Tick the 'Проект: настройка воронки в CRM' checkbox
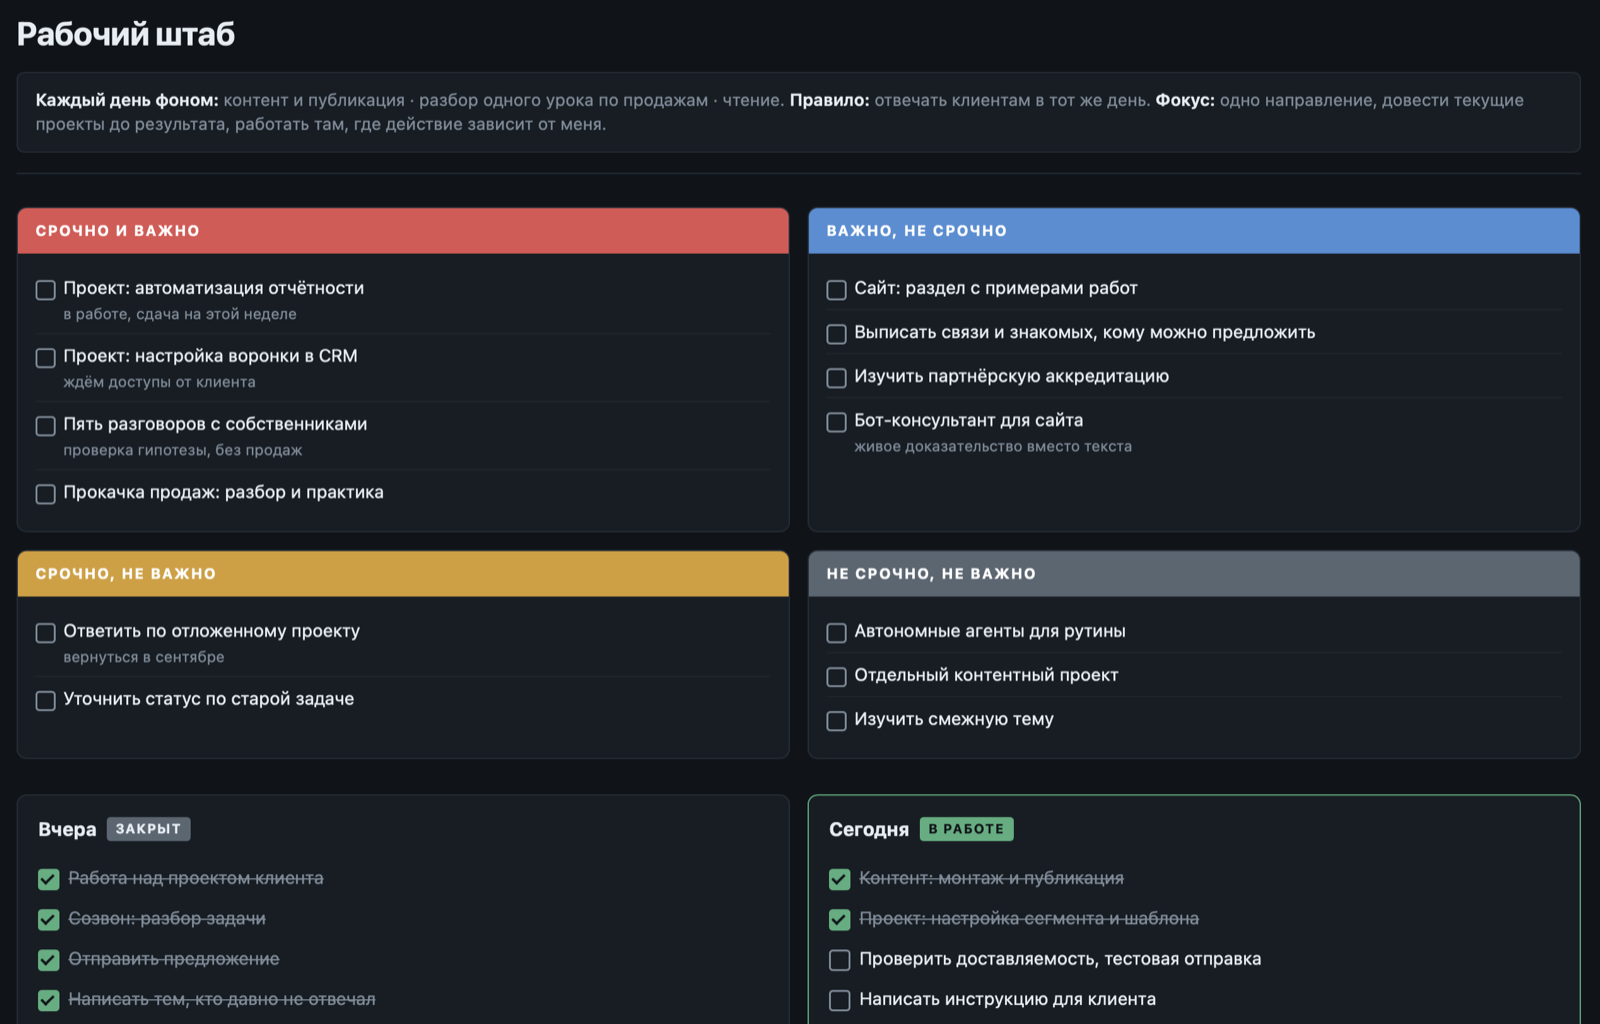This screenshot has height=1024, width=1600. pyautogui.click(x=46, y=358)
